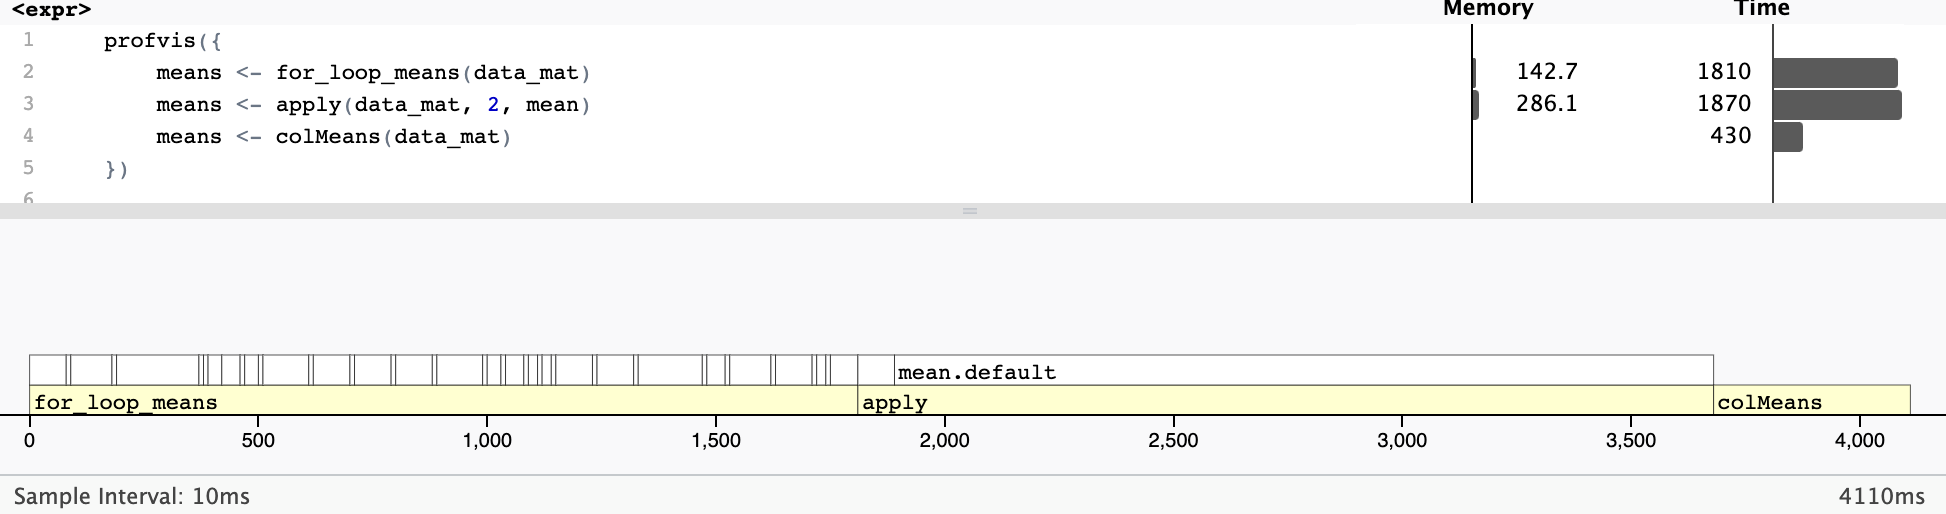1946x514 pixels.
Task: Click the for_loop_means flame graph block
Action: pyautogui.click(x=443, y=401)
